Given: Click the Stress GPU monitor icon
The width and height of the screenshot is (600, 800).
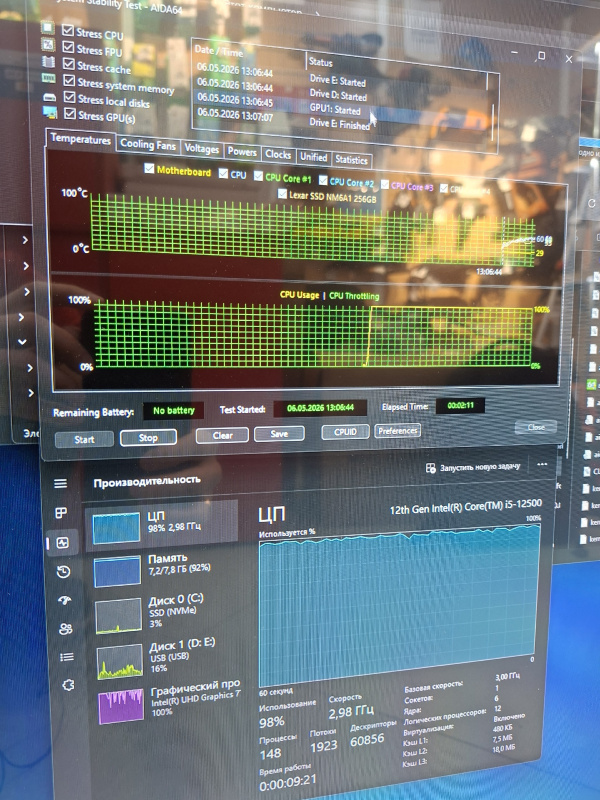Looking at the screenshot, I should coord(50,112).
